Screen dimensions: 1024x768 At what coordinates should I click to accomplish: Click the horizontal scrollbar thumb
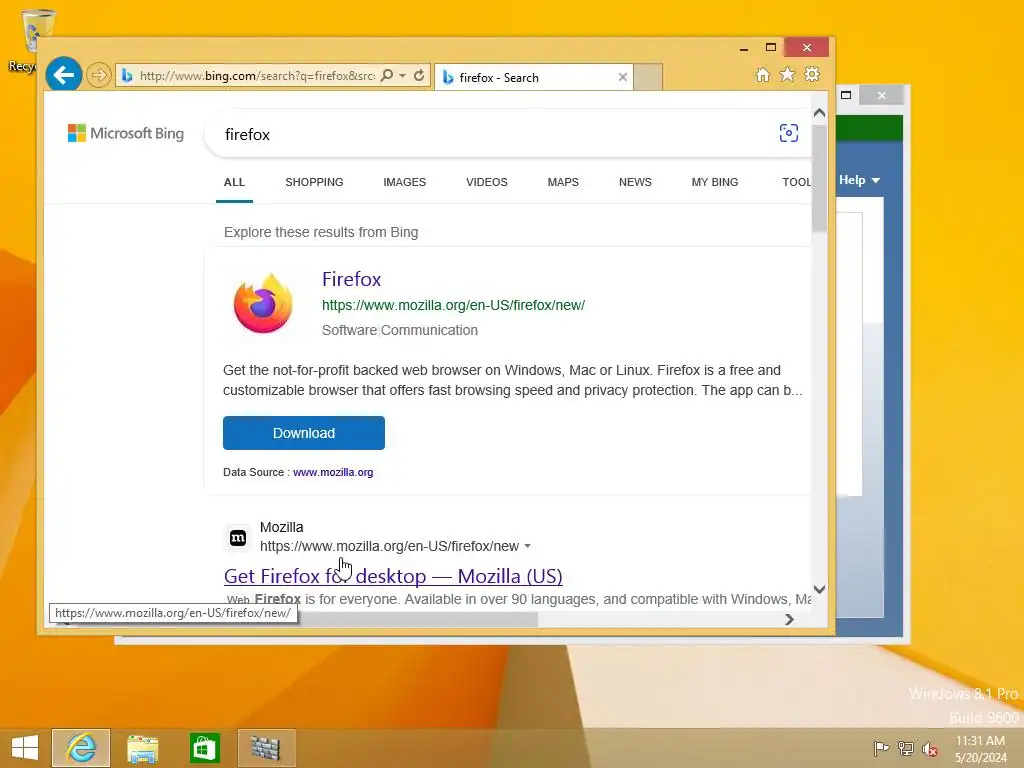(418, 619)
